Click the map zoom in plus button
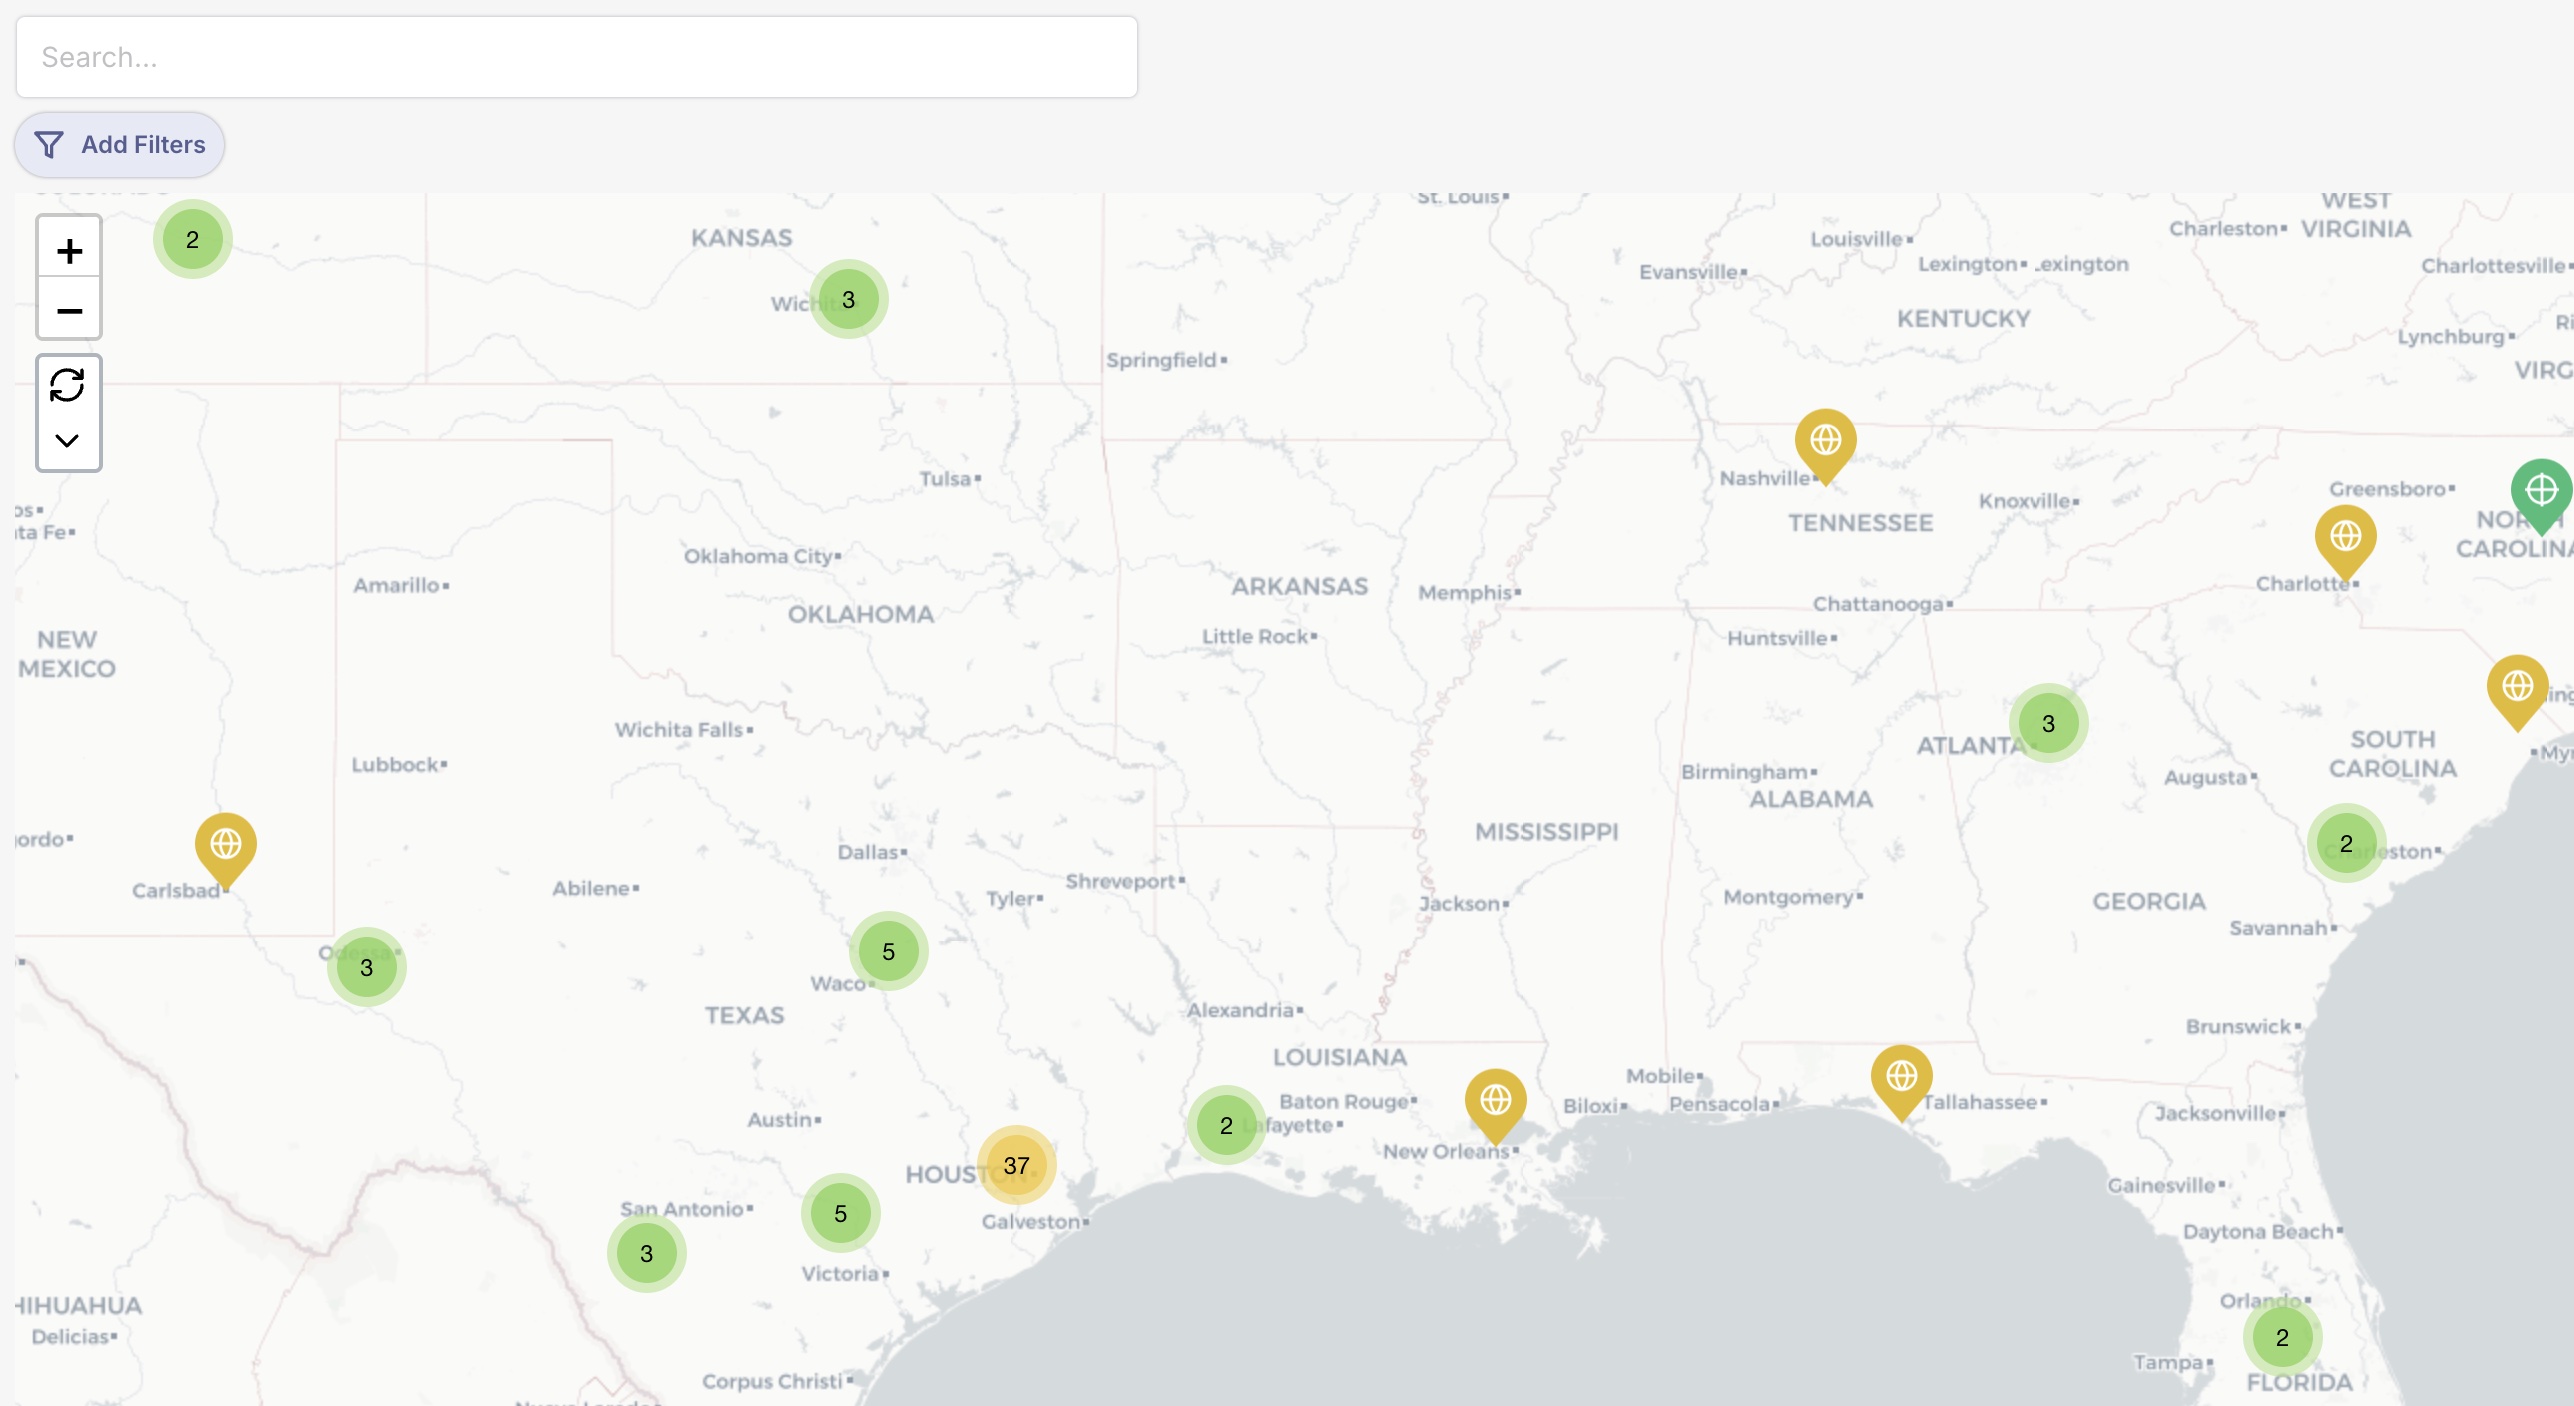 click(x=69, y=250)
